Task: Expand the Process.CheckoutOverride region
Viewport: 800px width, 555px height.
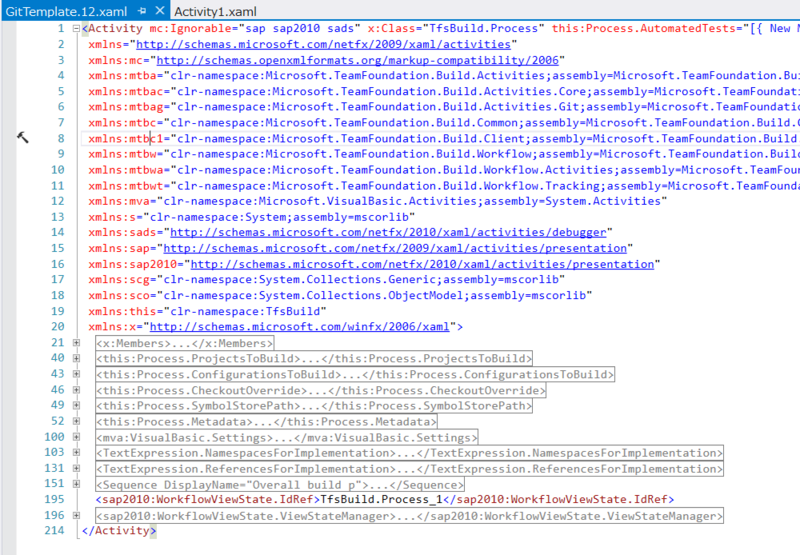Action: coord(76,390)
